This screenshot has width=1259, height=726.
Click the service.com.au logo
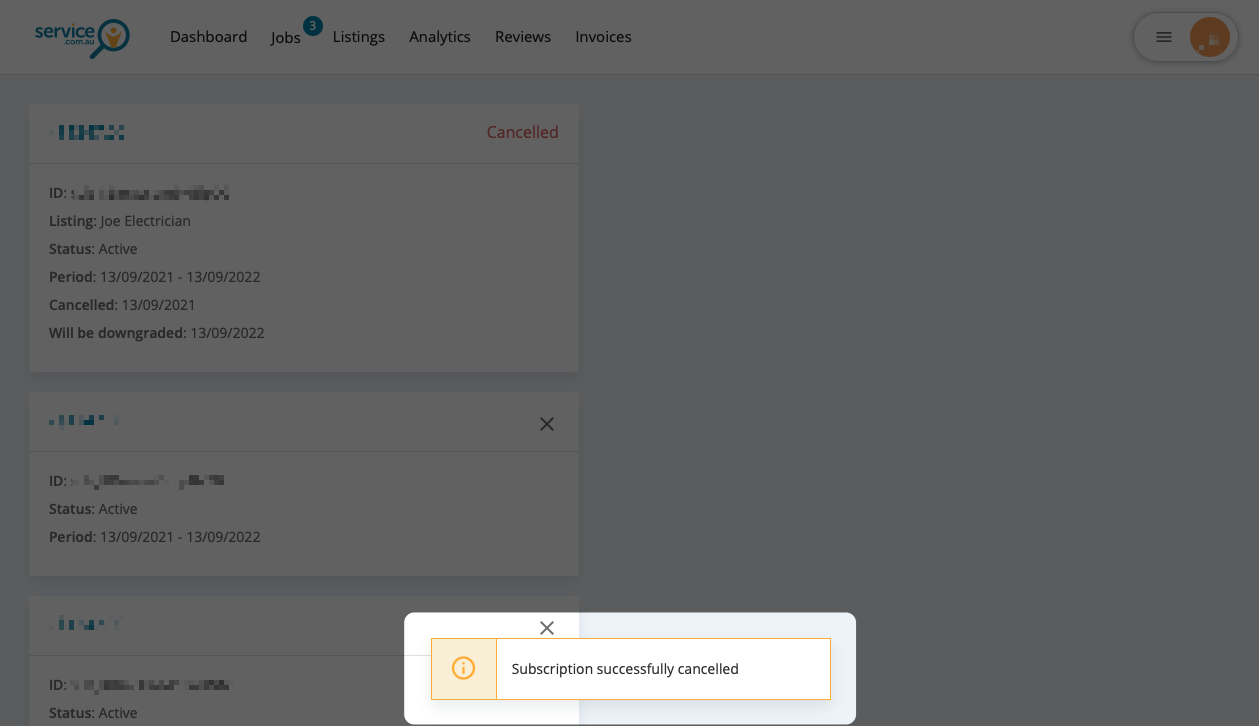82,37
